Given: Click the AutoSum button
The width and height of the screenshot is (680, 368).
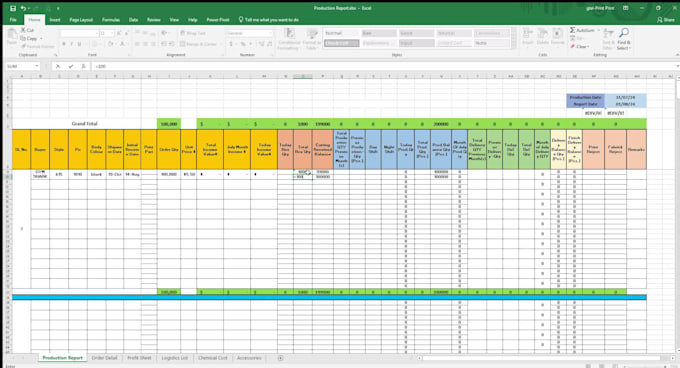Looking at the screenshot, I should [582, 30].
